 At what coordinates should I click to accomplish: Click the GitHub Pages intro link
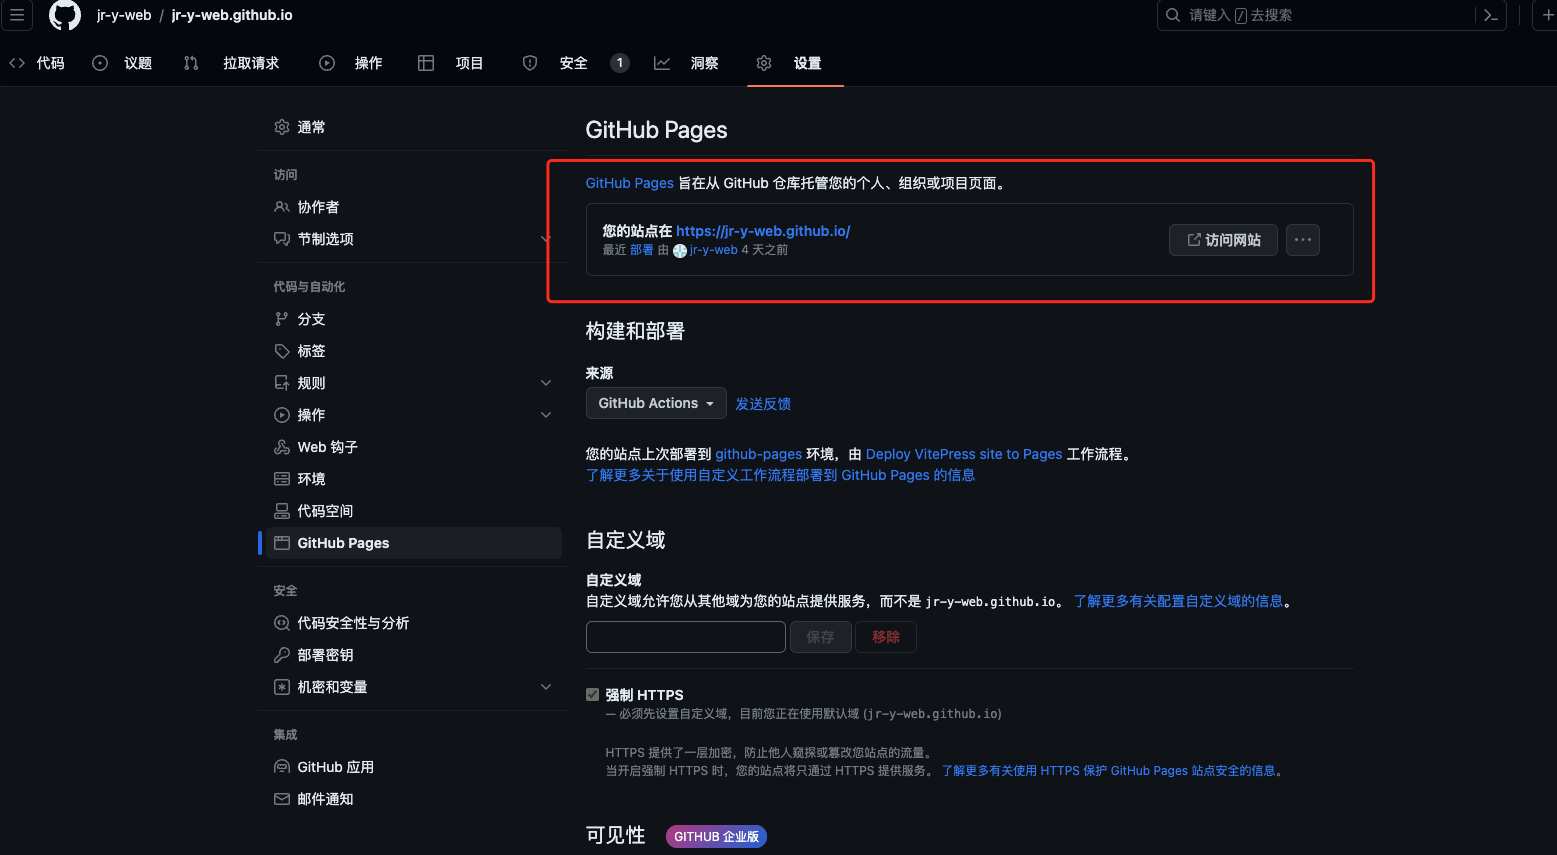[x=630, y=183]
